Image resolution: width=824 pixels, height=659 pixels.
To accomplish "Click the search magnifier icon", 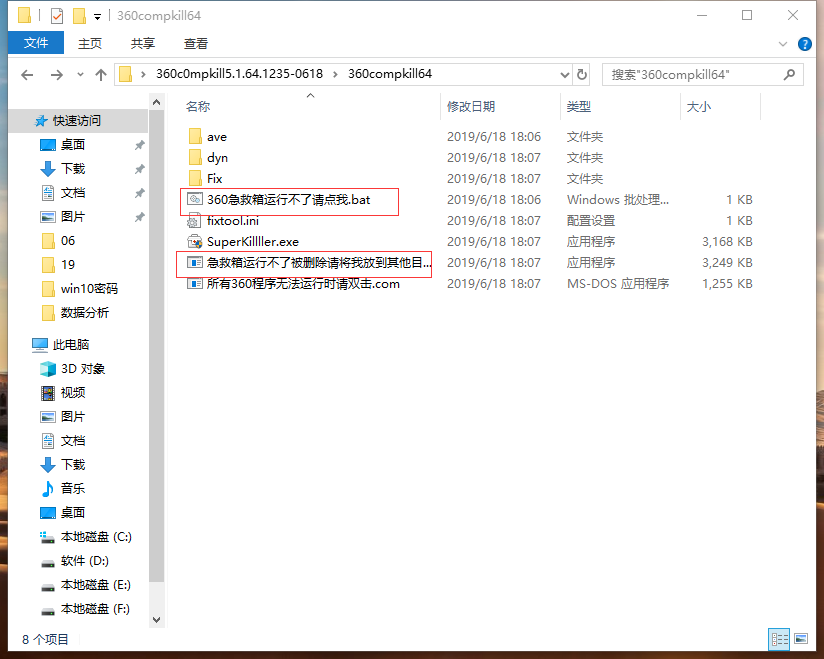I will pos(789,75).
